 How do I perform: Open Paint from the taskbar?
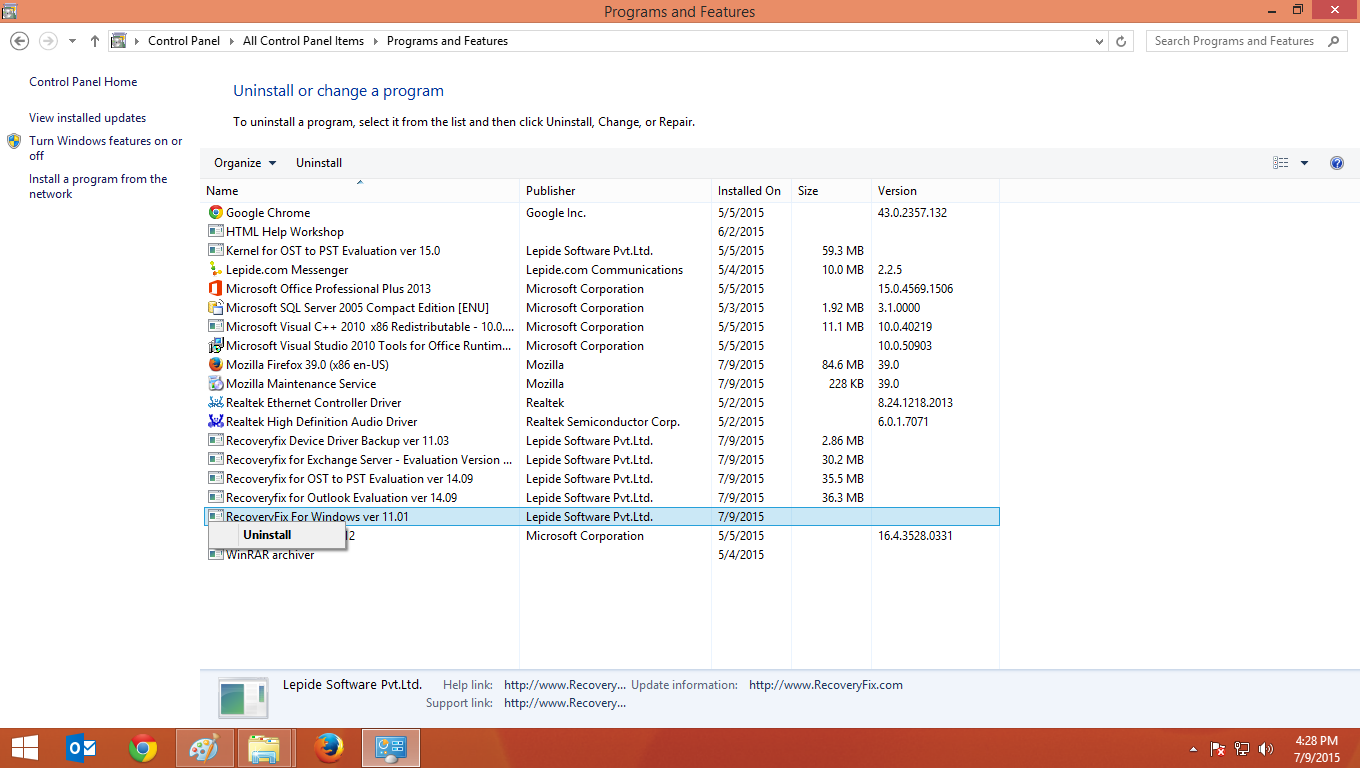(x=204, y=748)
